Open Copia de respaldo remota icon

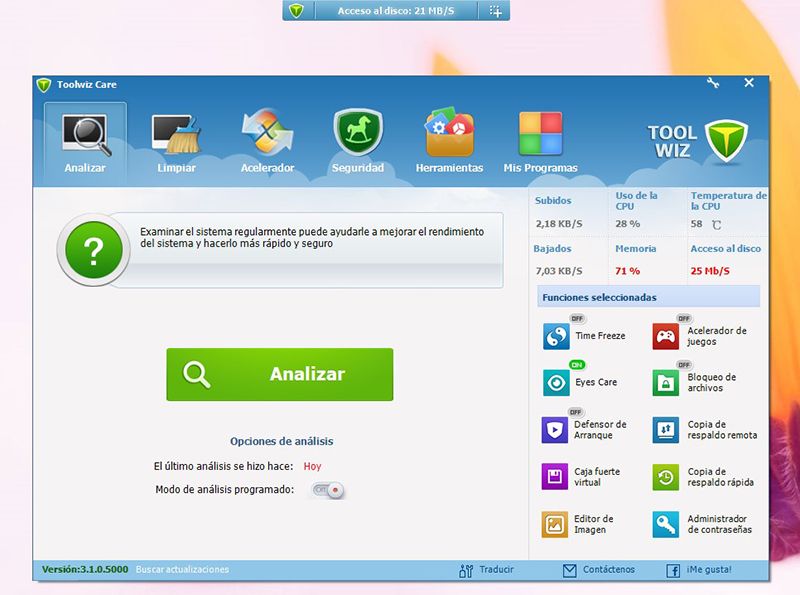pyautogui.click(x=665, y=430)
